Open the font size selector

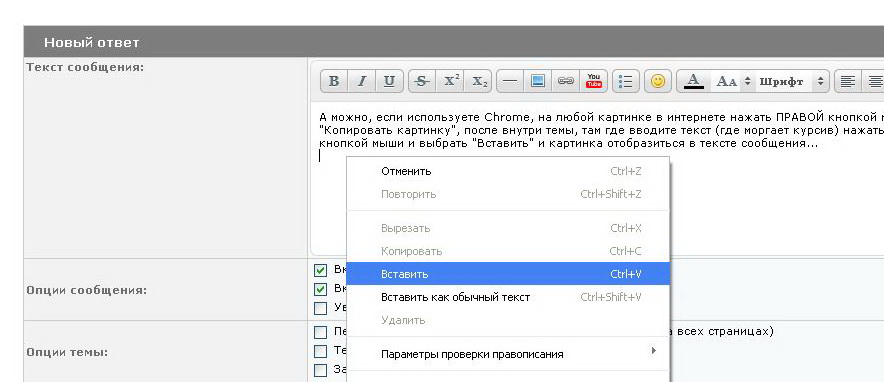(733, 81)
